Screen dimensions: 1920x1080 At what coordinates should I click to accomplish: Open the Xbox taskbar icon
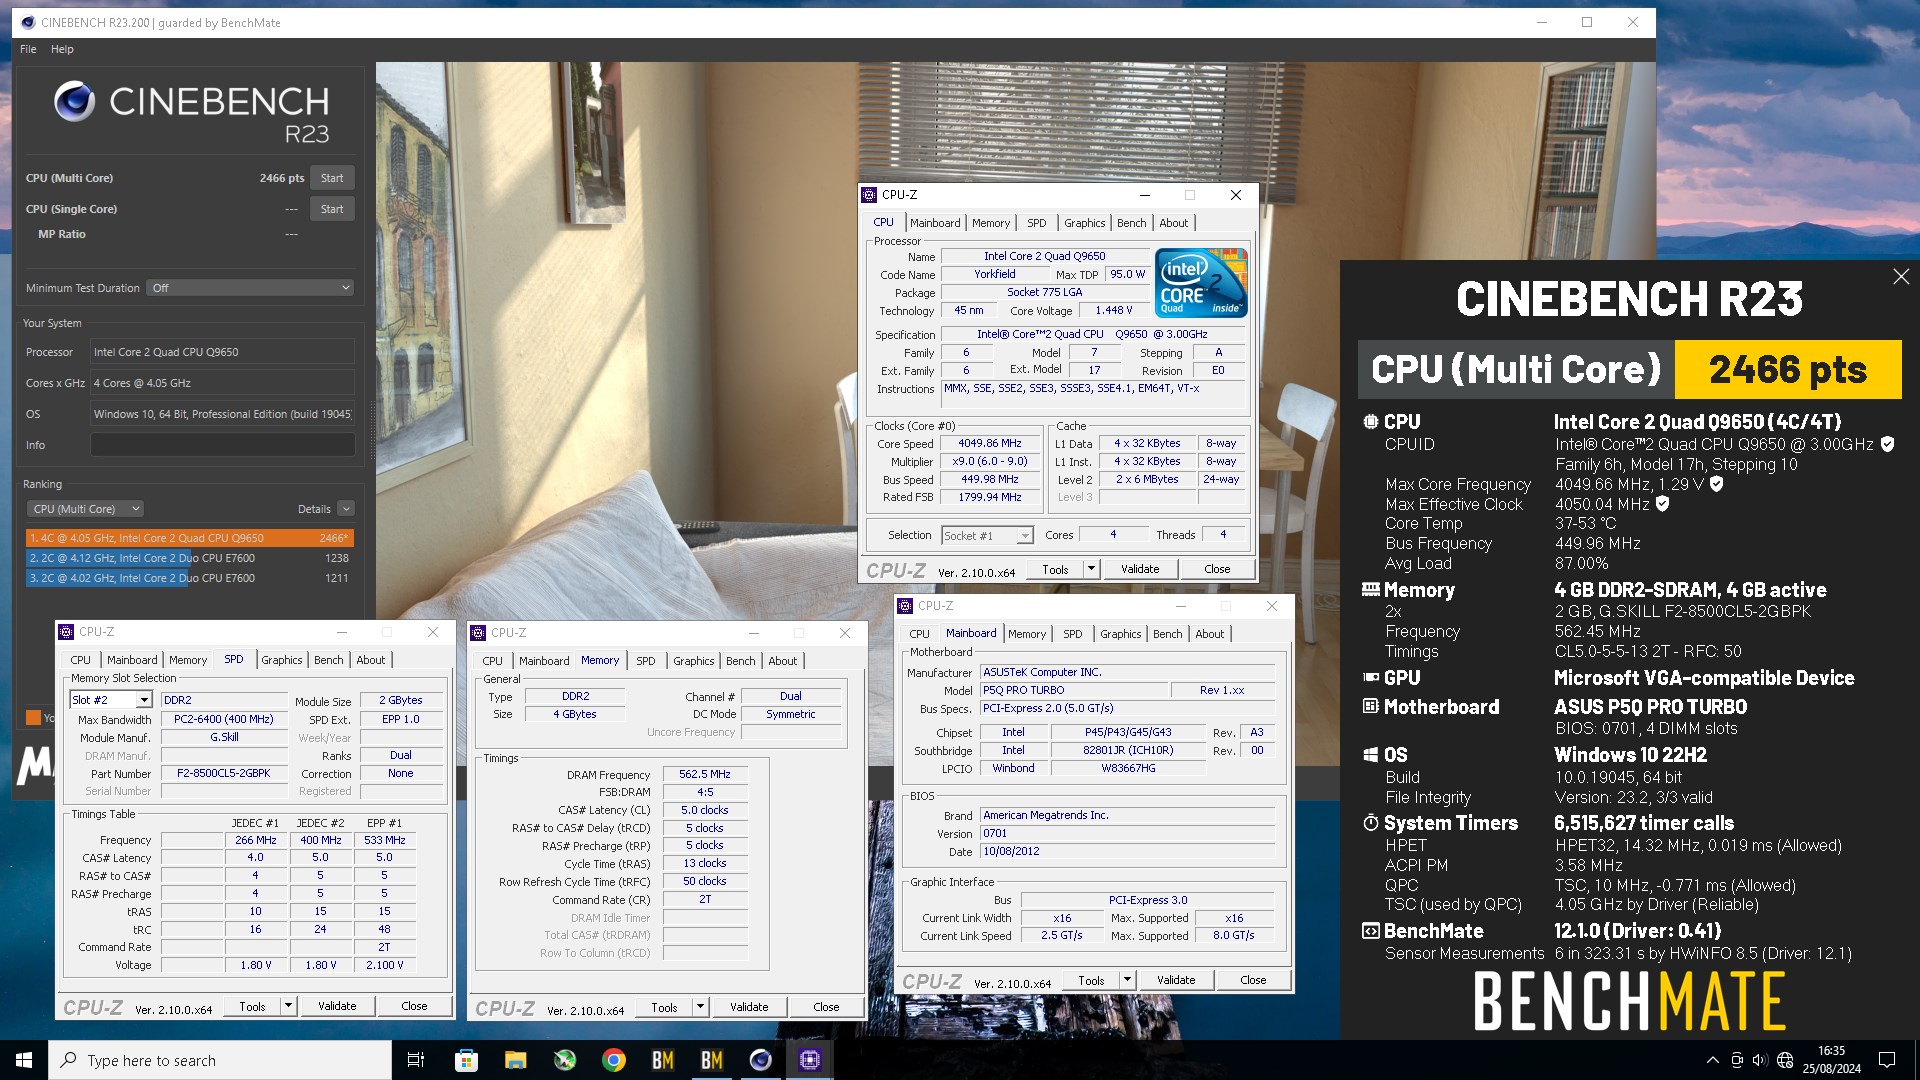tap(565, 1060)
